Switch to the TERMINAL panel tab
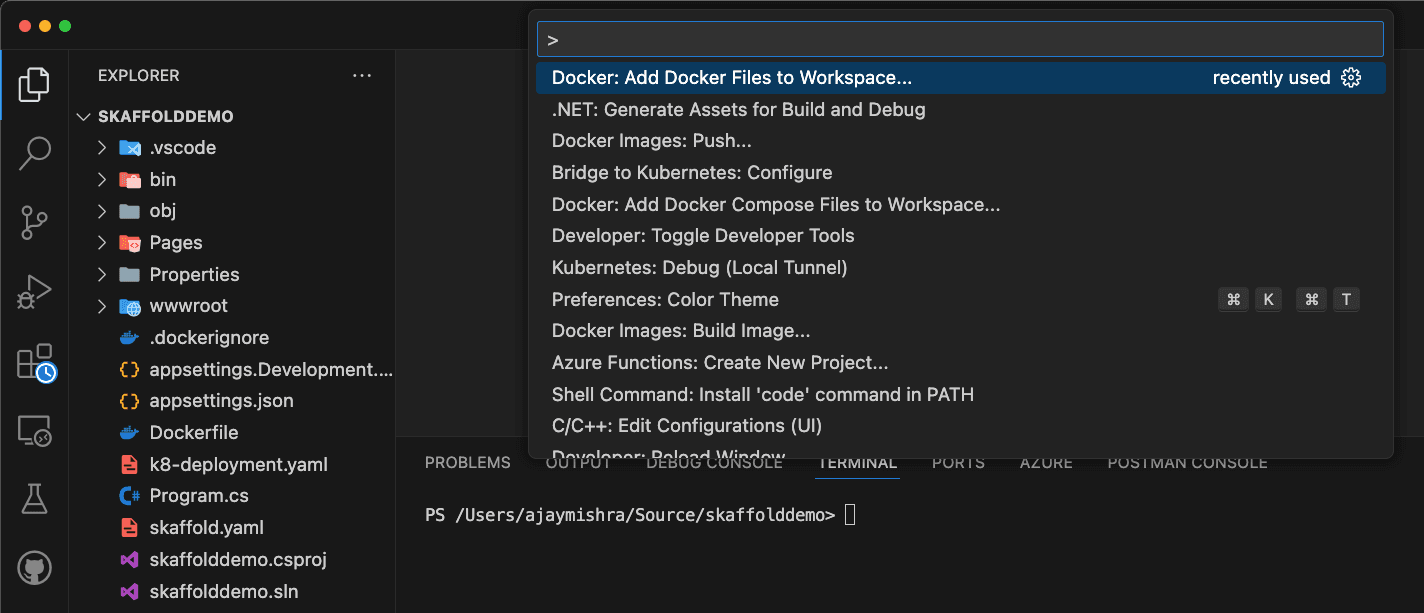Screen dimensions: 1424x613 coord(858,463)
